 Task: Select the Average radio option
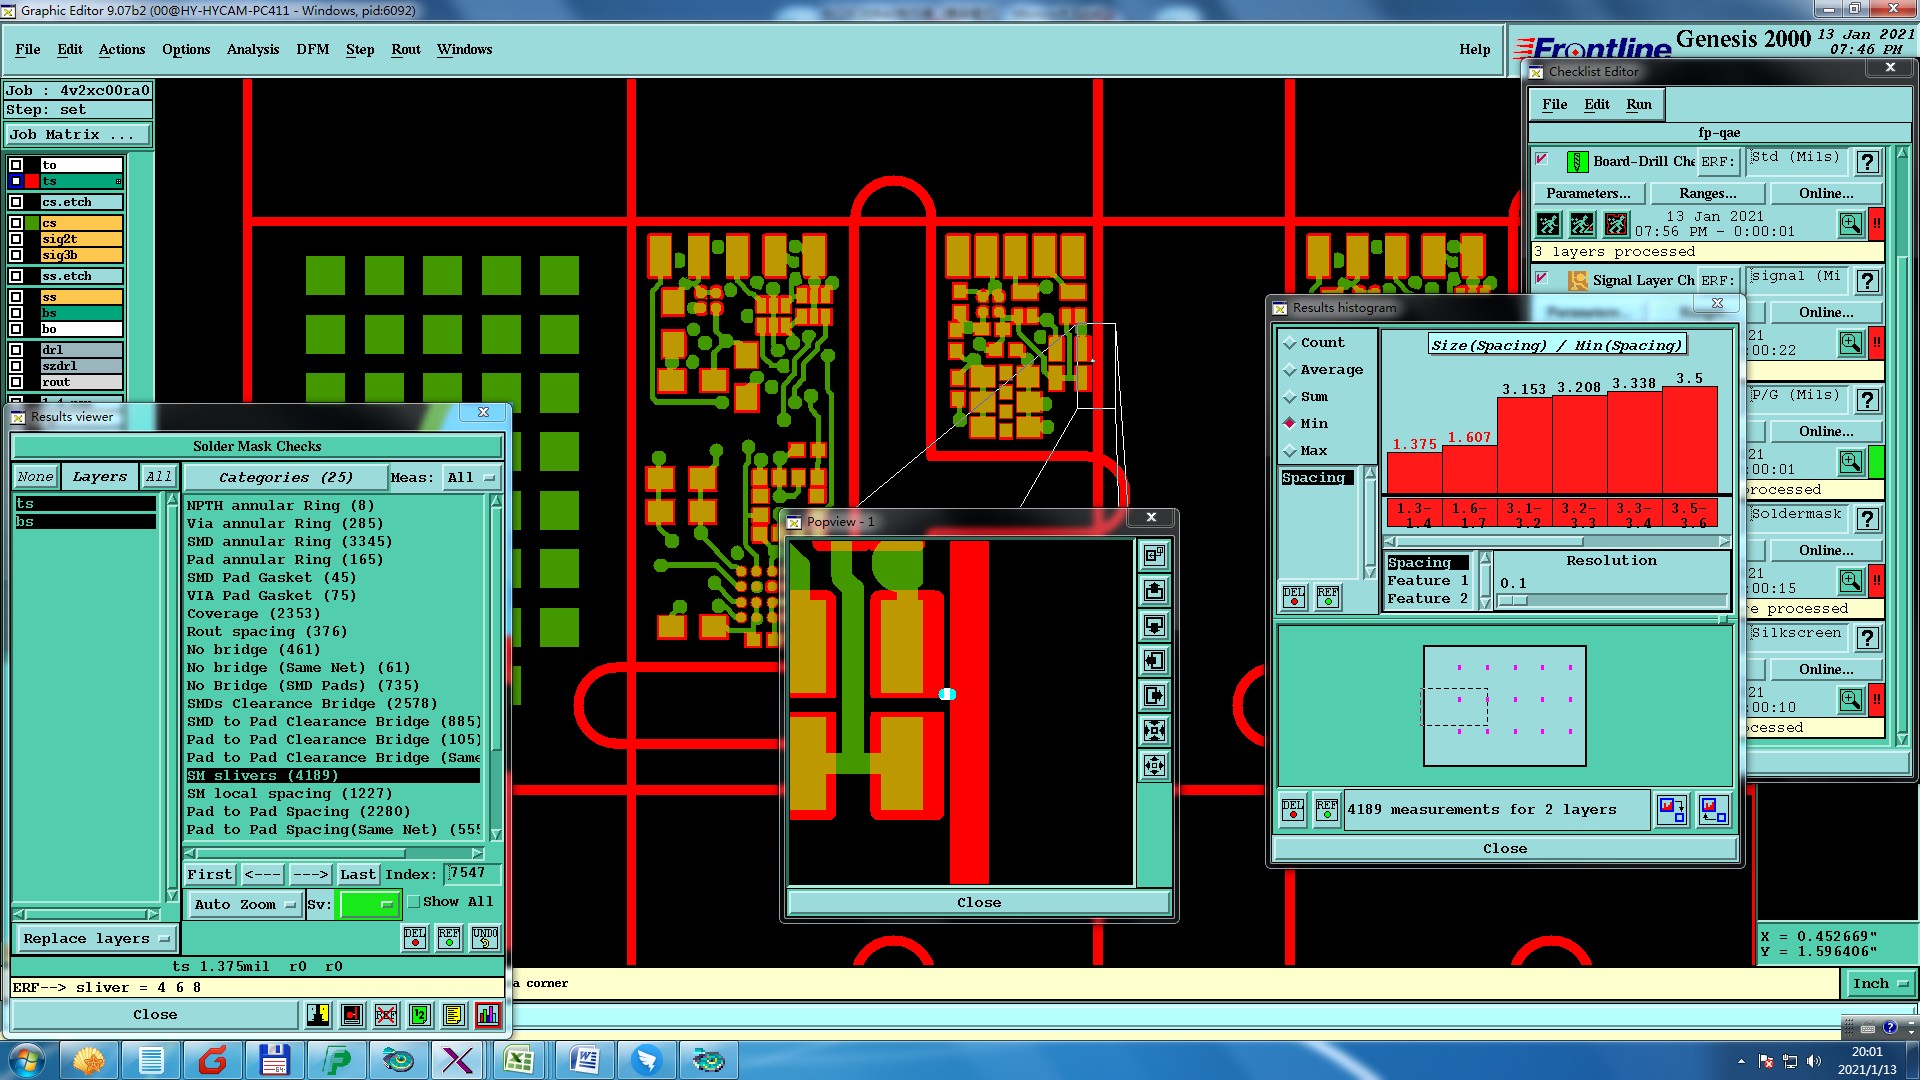[1291, 370]
